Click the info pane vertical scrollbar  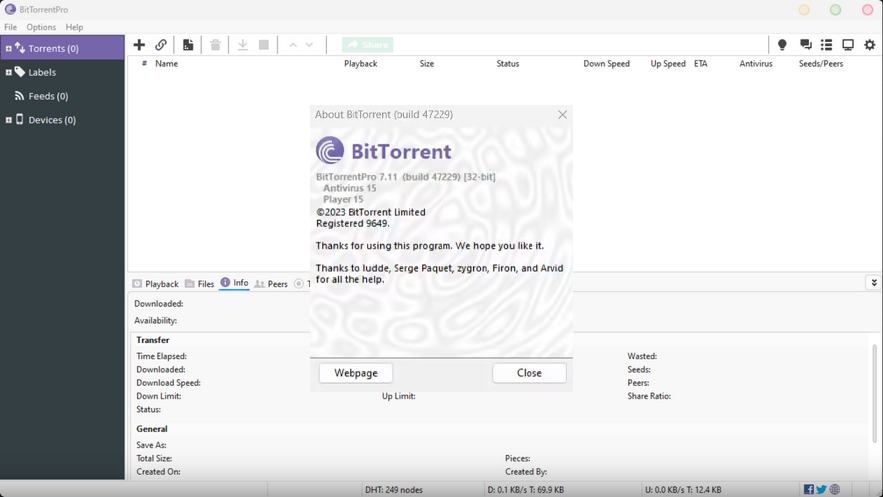coord(875,394)
